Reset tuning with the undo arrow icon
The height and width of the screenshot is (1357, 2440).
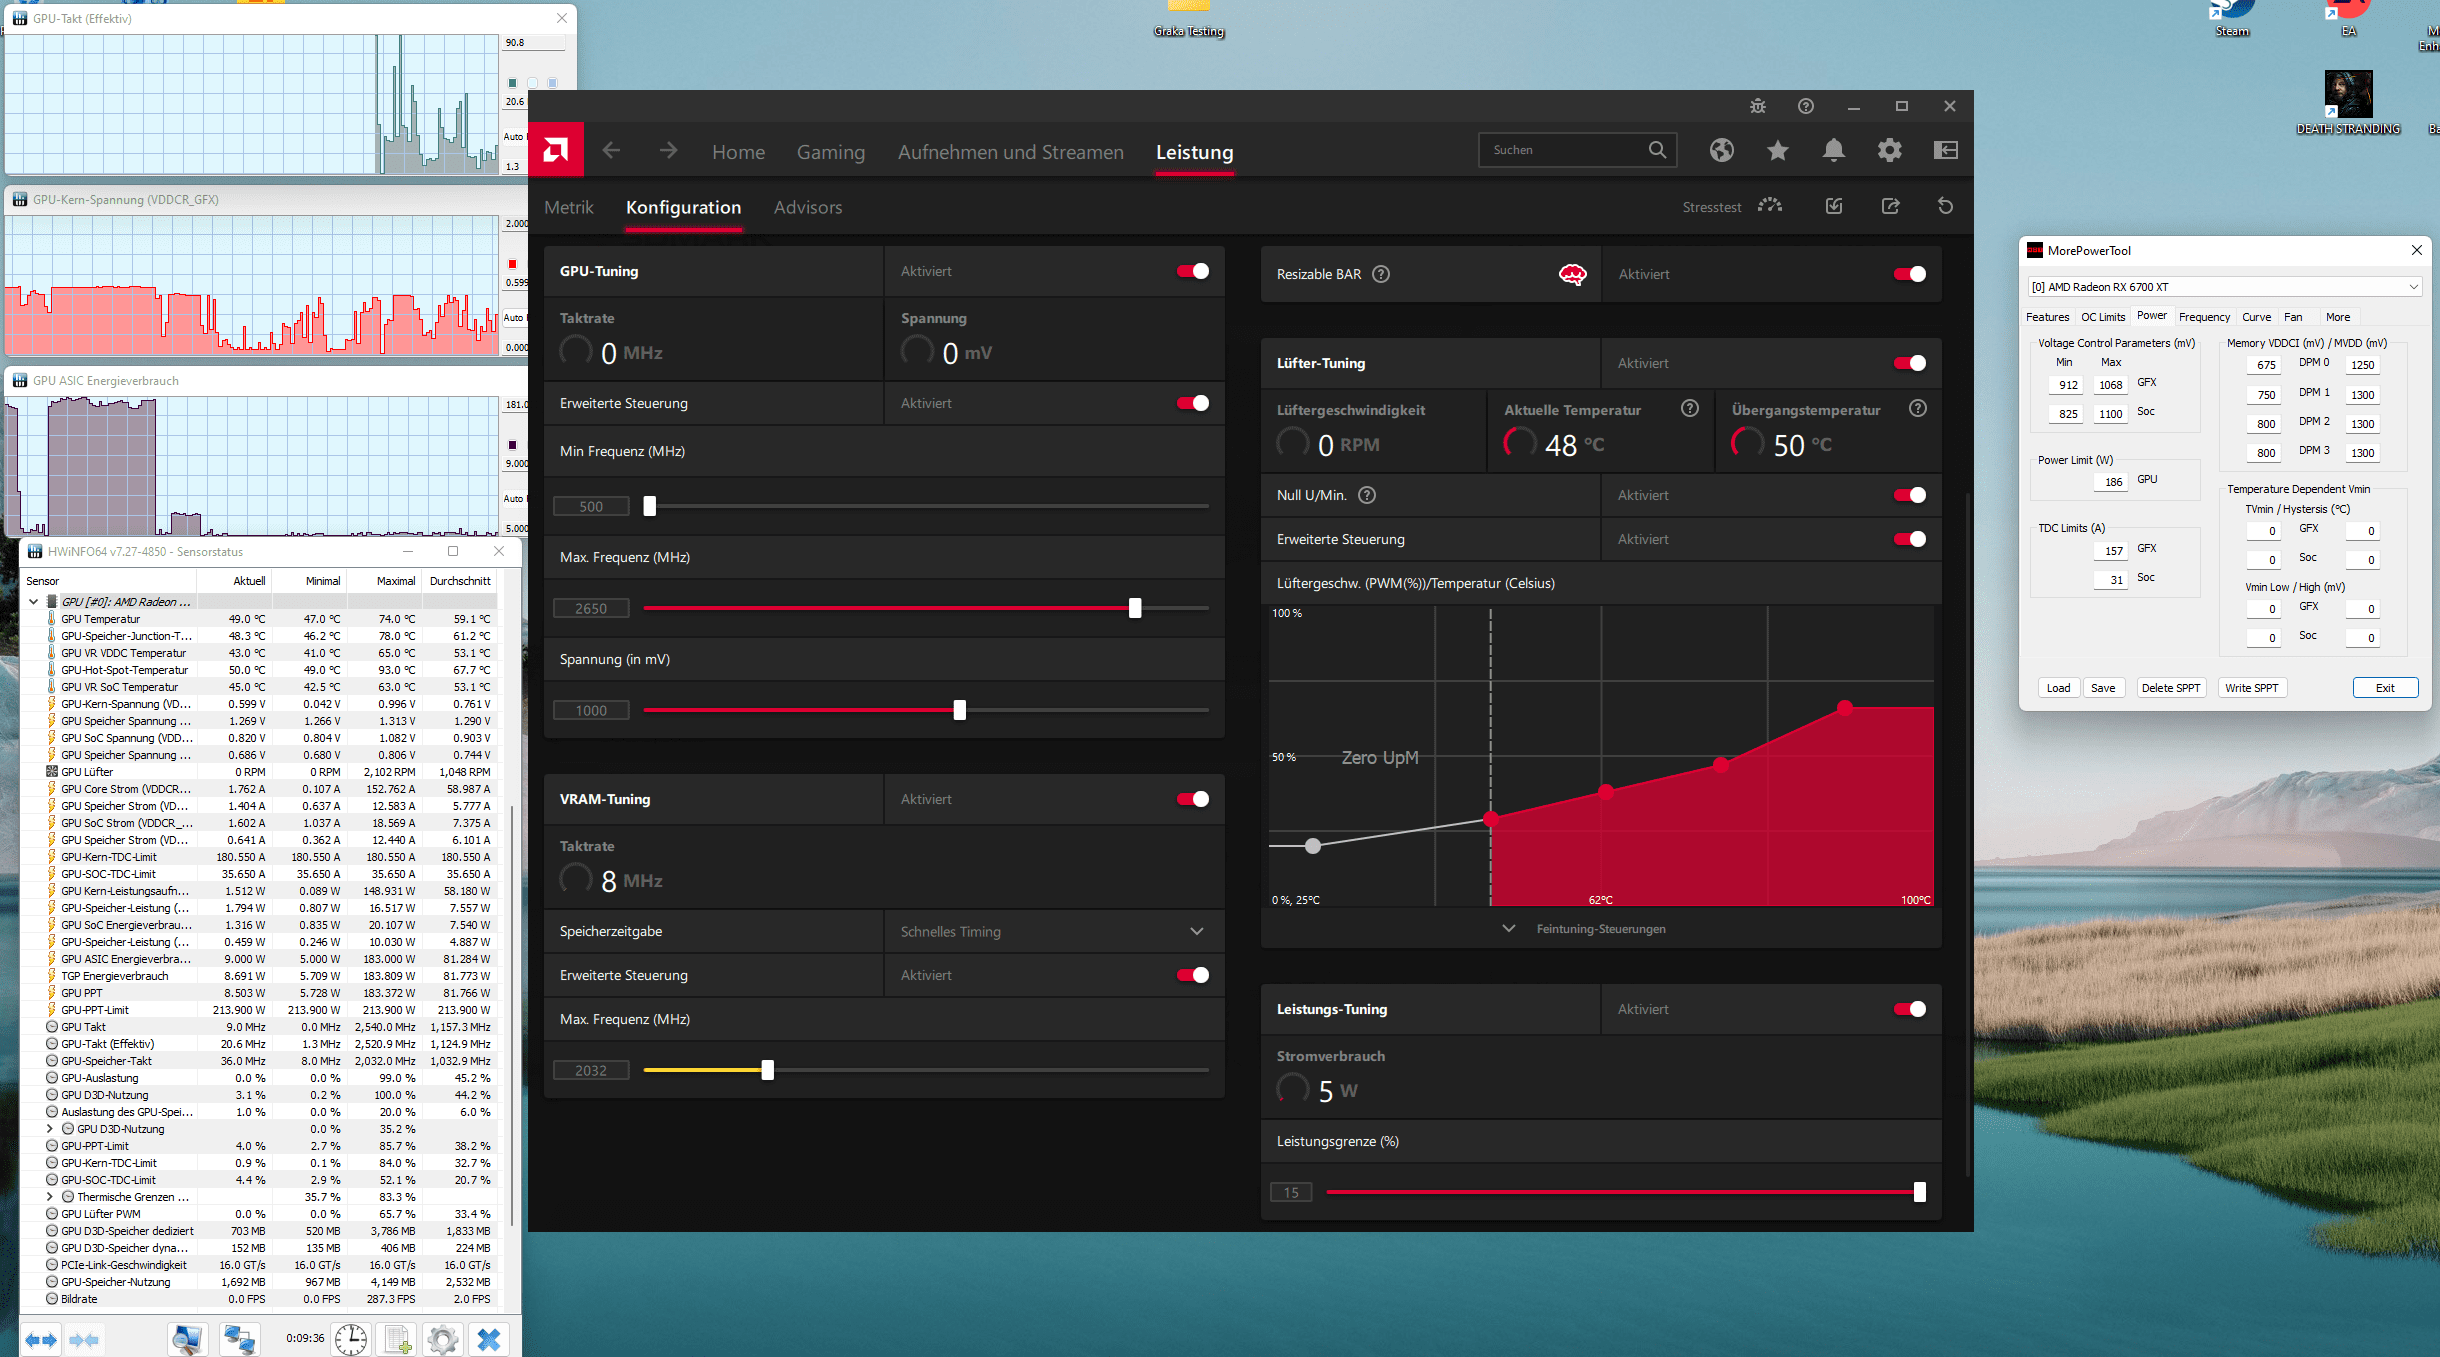tap(1945, 206)
